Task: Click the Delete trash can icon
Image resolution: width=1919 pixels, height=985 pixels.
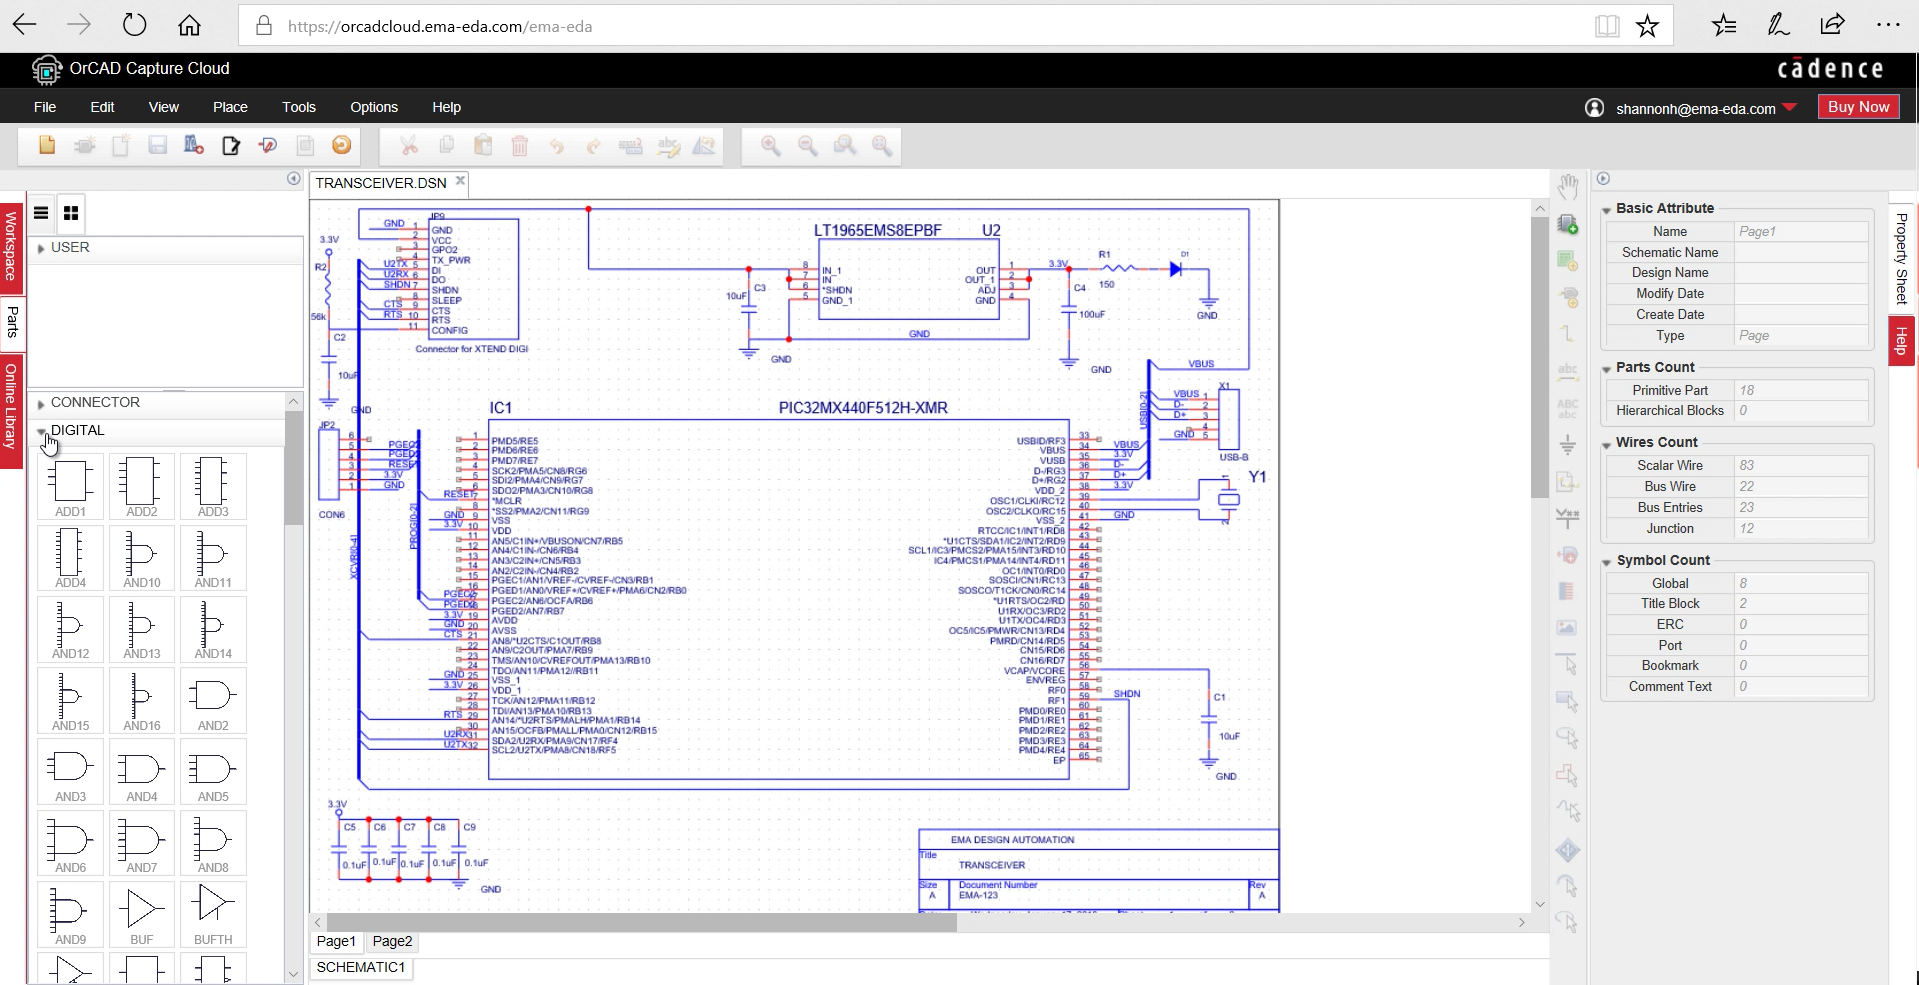Action: pyautogui.click(x=520, y=146)
